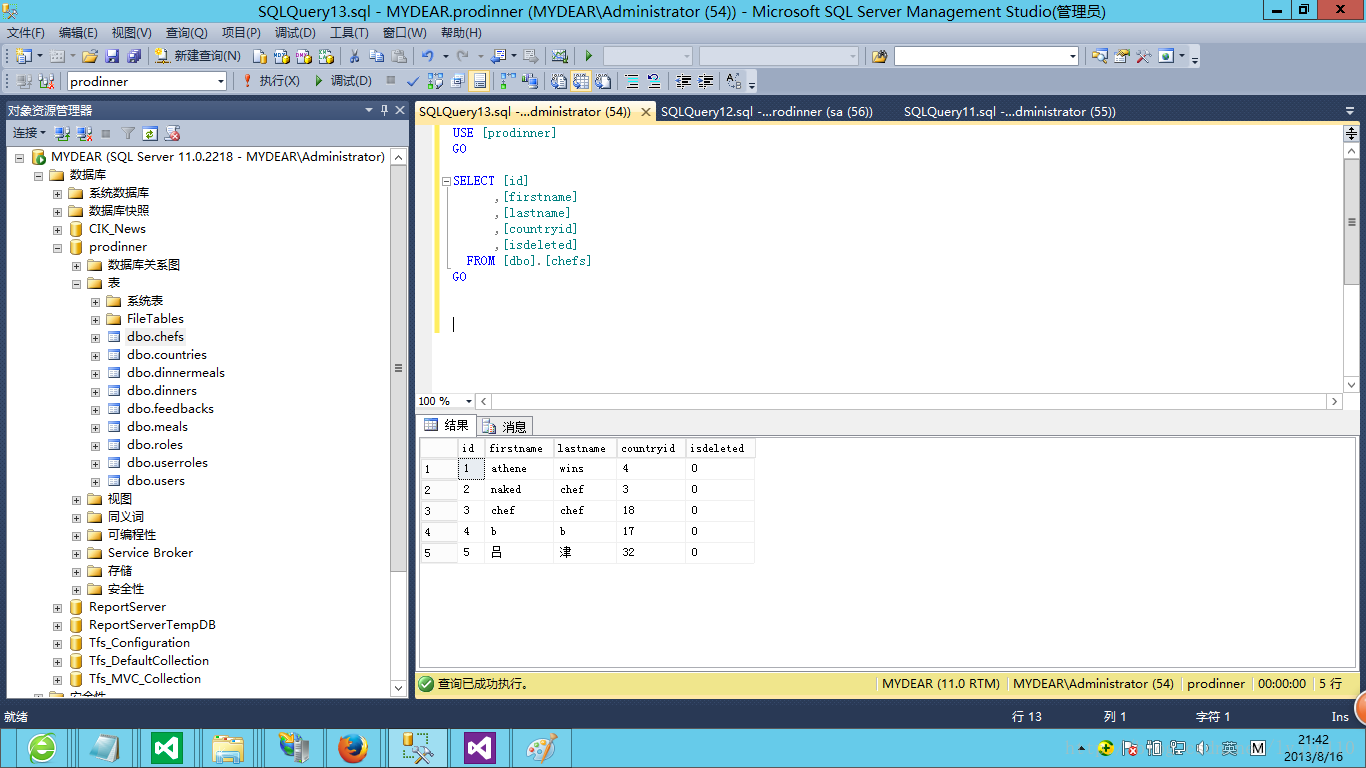Open the 工具(T) menu
Image resolution: width=1366 pixels, height=768 pixels.
pos(349,33)
